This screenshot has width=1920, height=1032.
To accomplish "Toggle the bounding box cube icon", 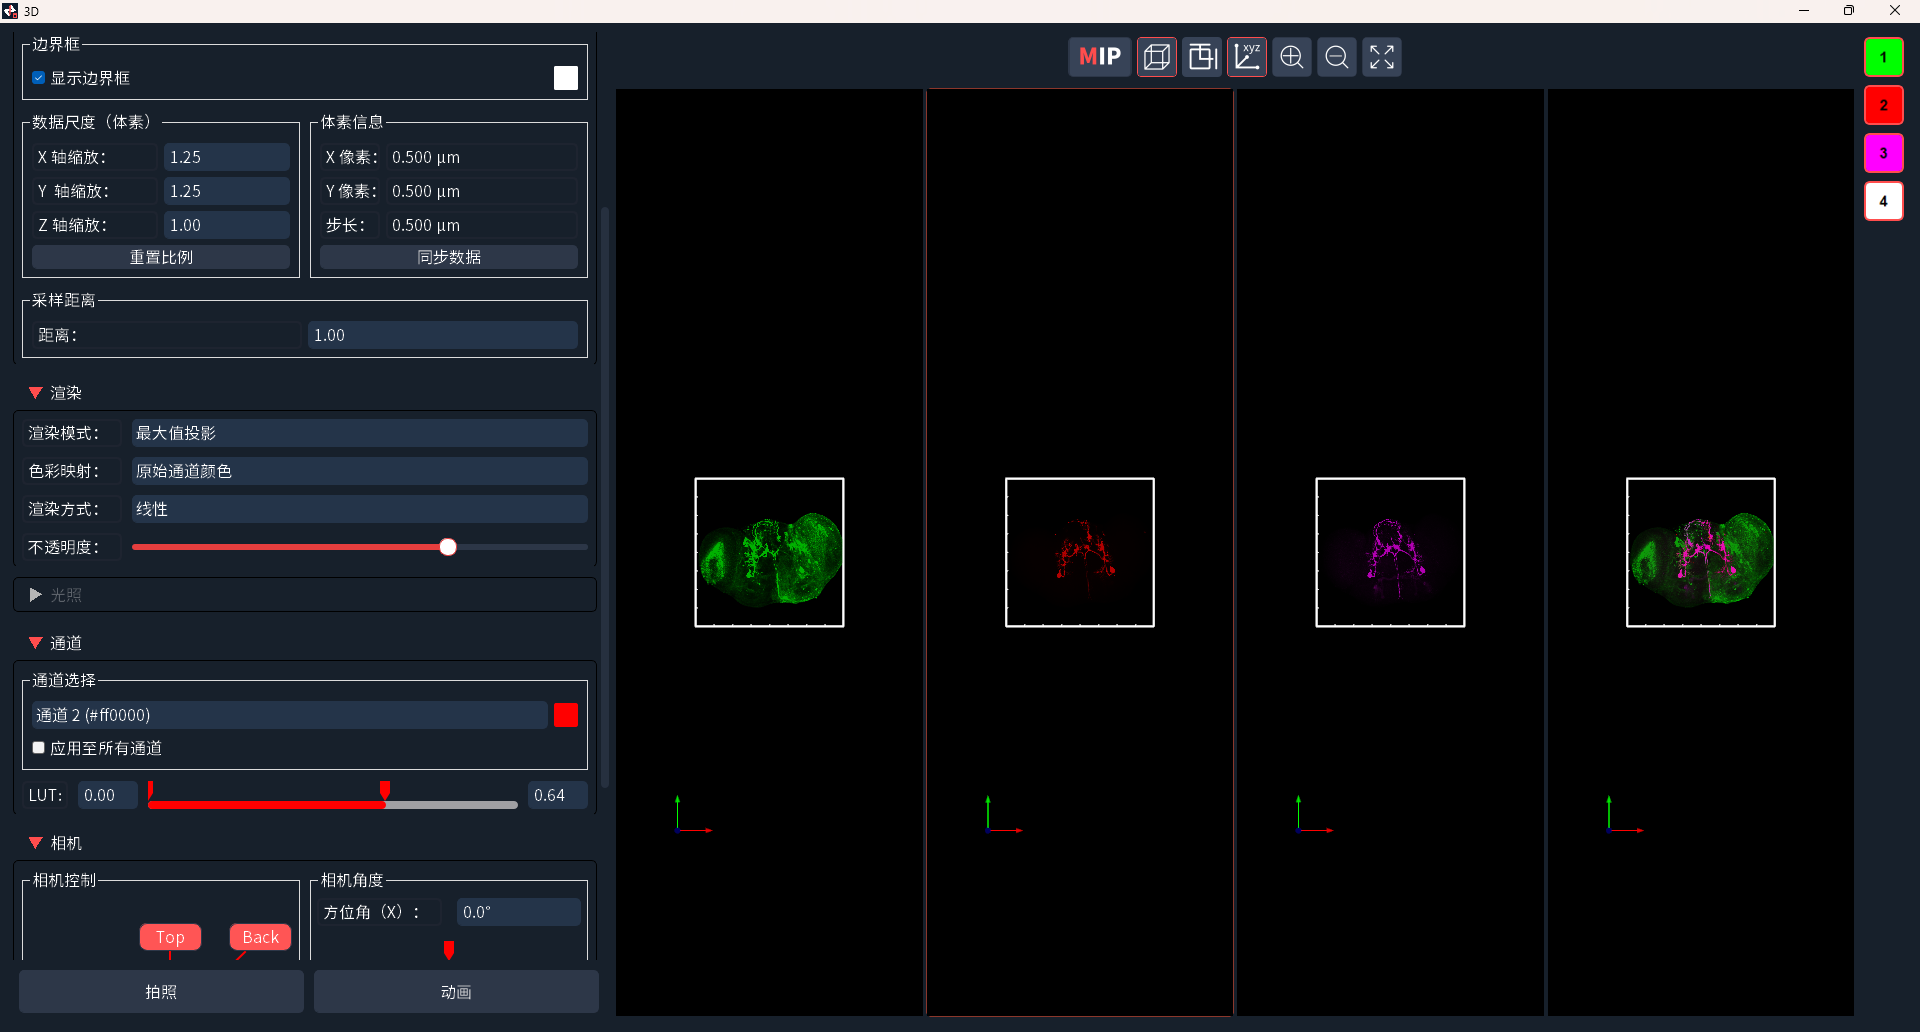I will (1157, 57).
